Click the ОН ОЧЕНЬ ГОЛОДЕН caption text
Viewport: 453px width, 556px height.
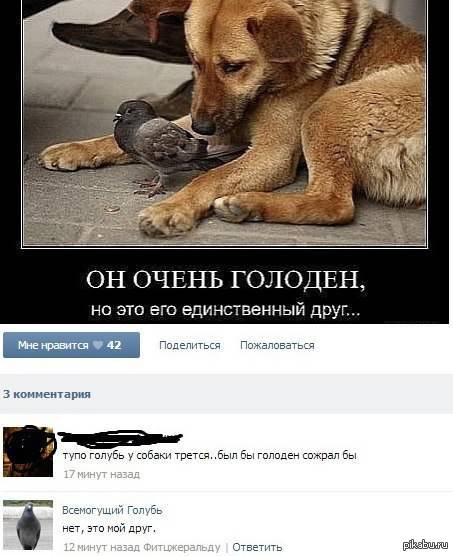pos(225,280)
